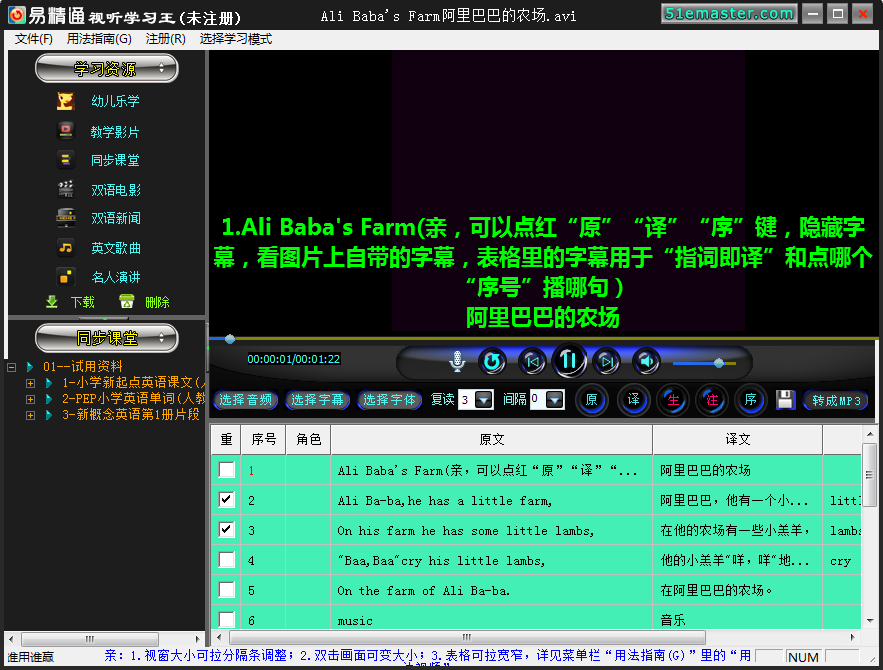Uncheck the repeat box for row 2
883x670 pixels.
pos(227,500)
